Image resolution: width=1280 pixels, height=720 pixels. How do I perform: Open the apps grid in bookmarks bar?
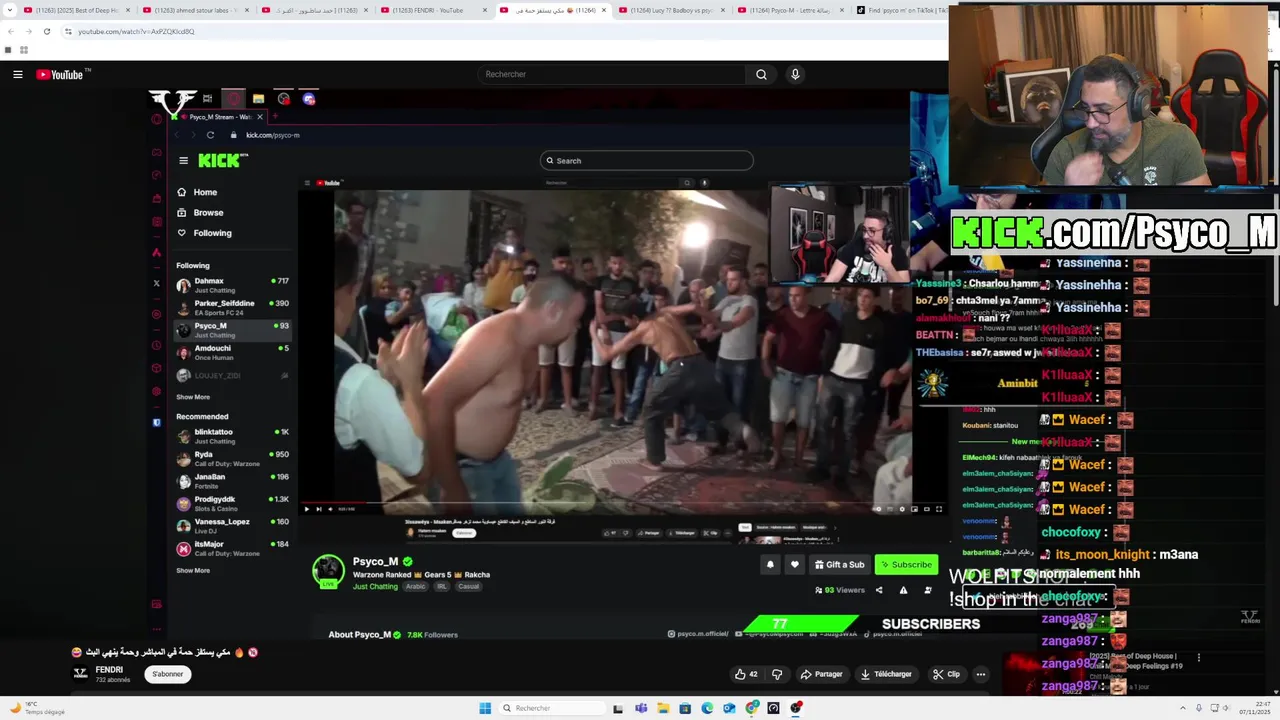(x=23, y=50)
